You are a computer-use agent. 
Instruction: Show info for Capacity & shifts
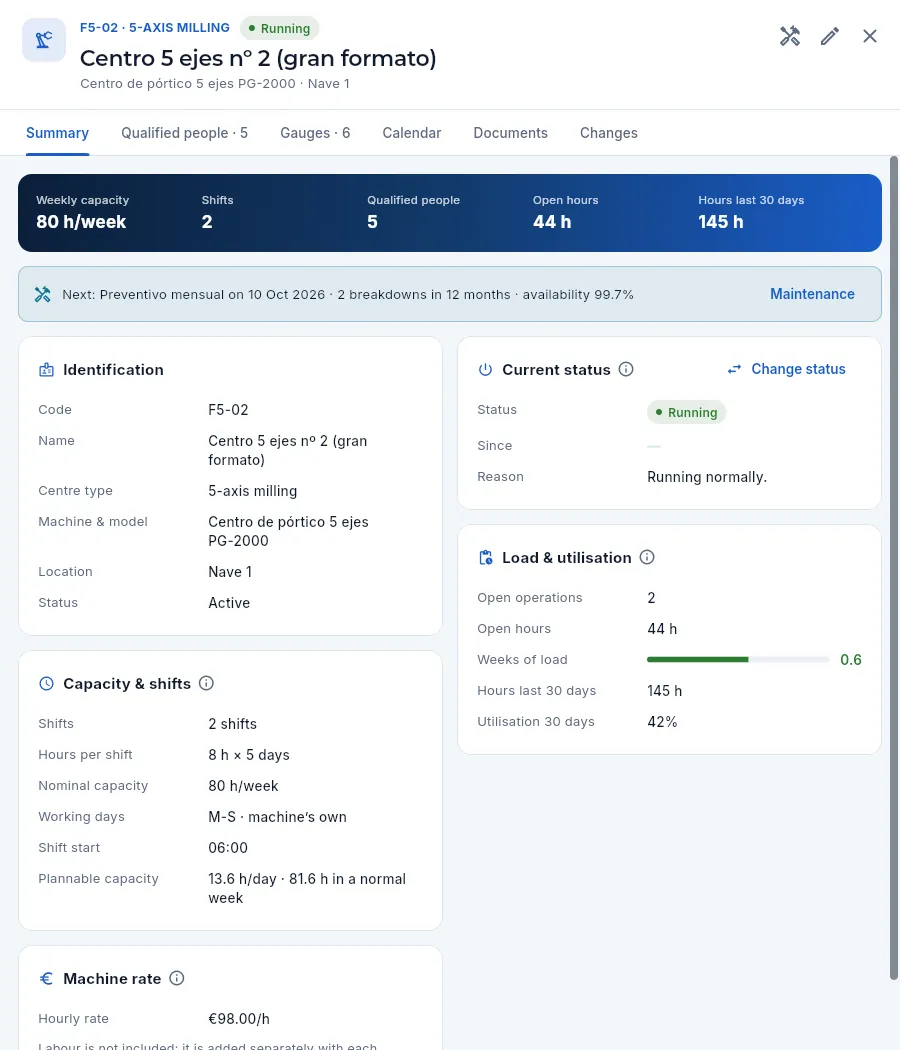(206, 683)
